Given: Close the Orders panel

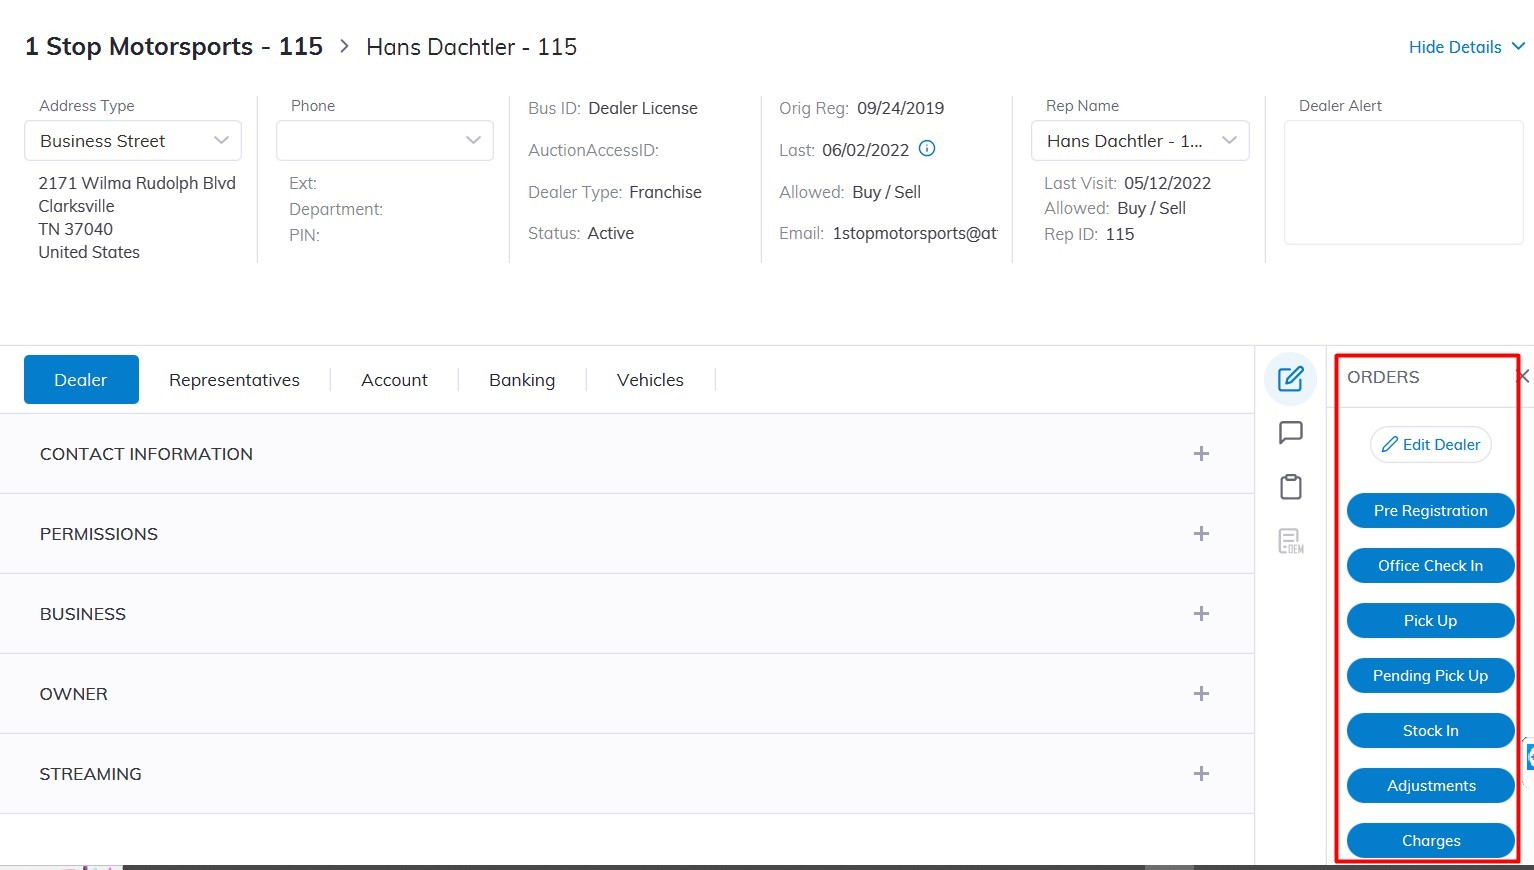Looking at the screenshot, I should 1522,377.
